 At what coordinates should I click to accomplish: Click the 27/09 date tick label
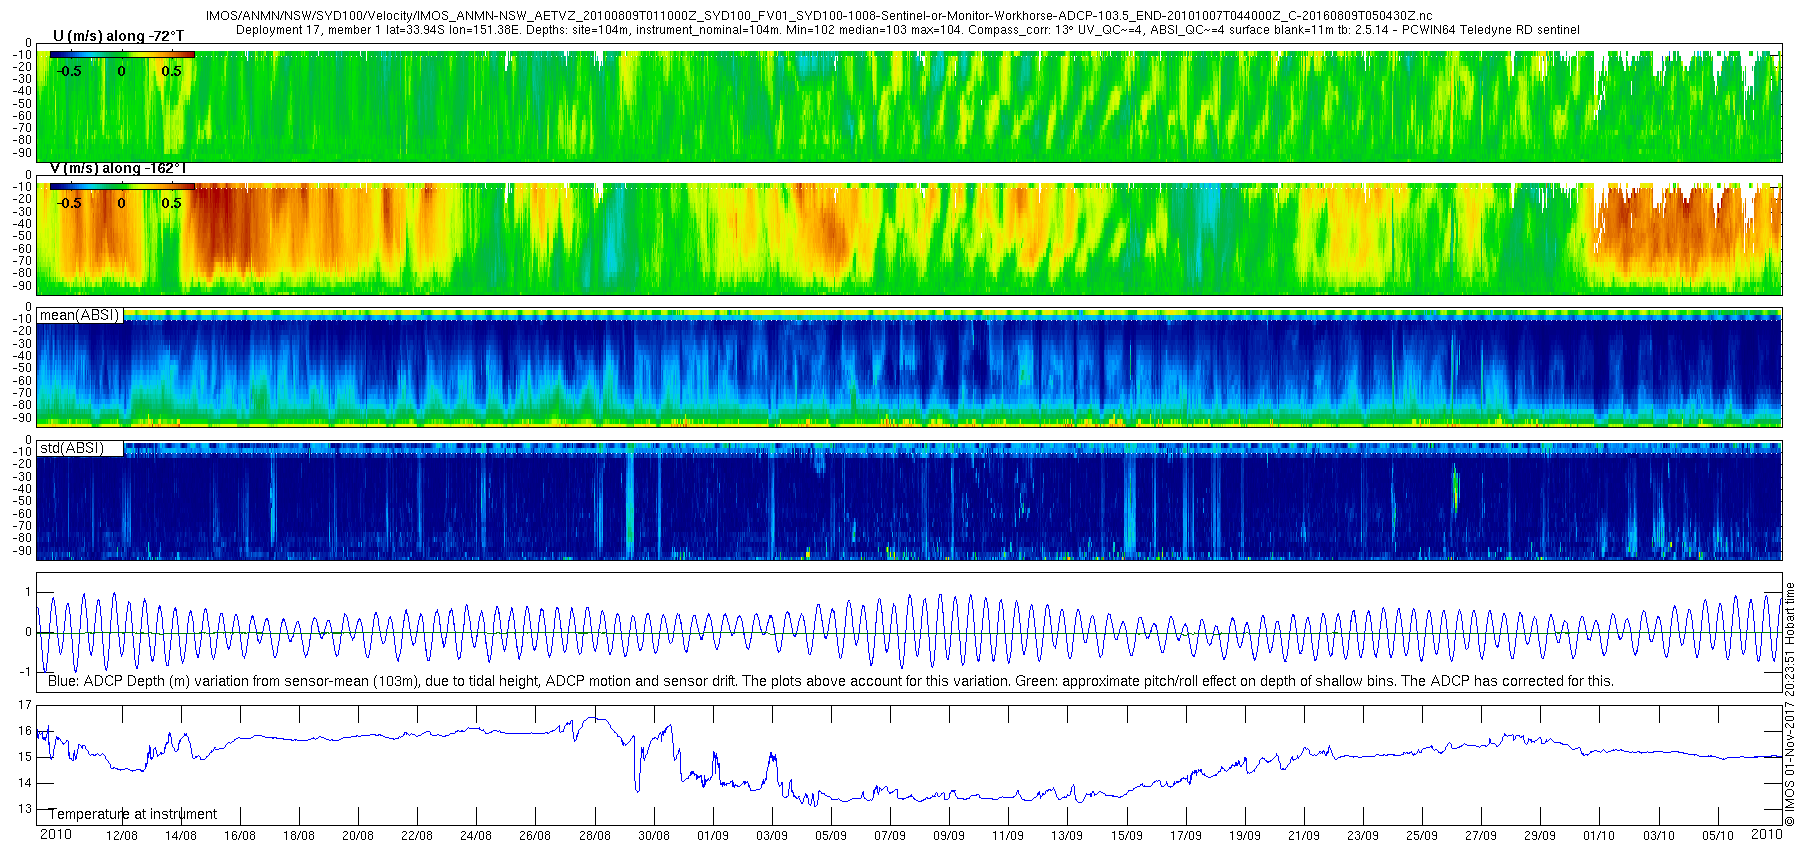tap(1481, 836)
